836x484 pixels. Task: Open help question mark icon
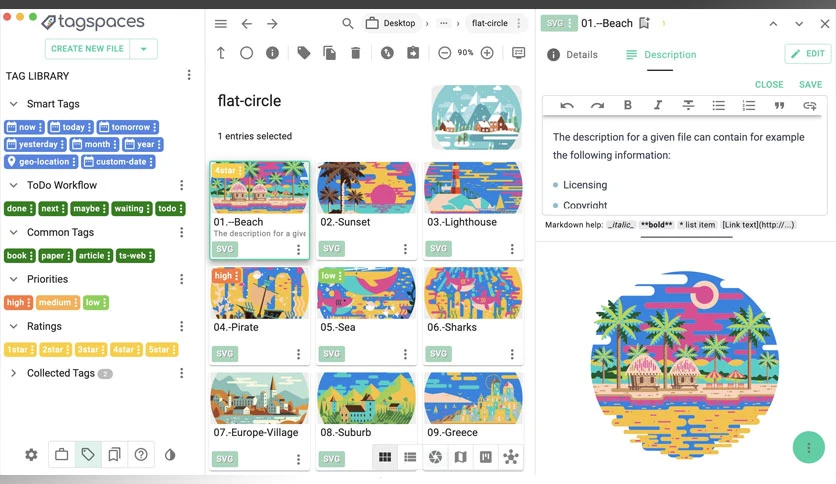[141, 455]
